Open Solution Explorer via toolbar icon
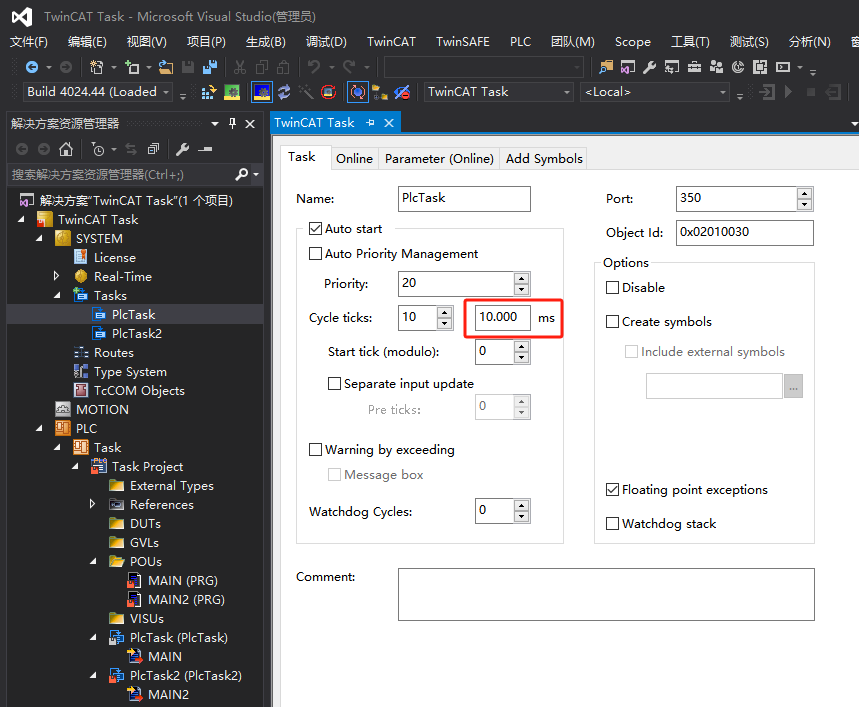This screenshot has width=859, height=707. (x=628, y=67)
